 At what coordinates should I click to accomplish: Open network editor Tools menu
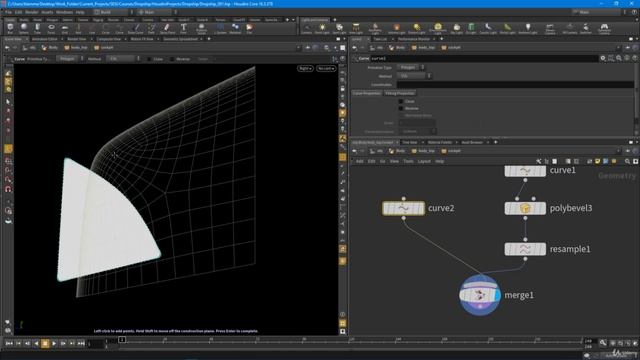coord(408,162)
